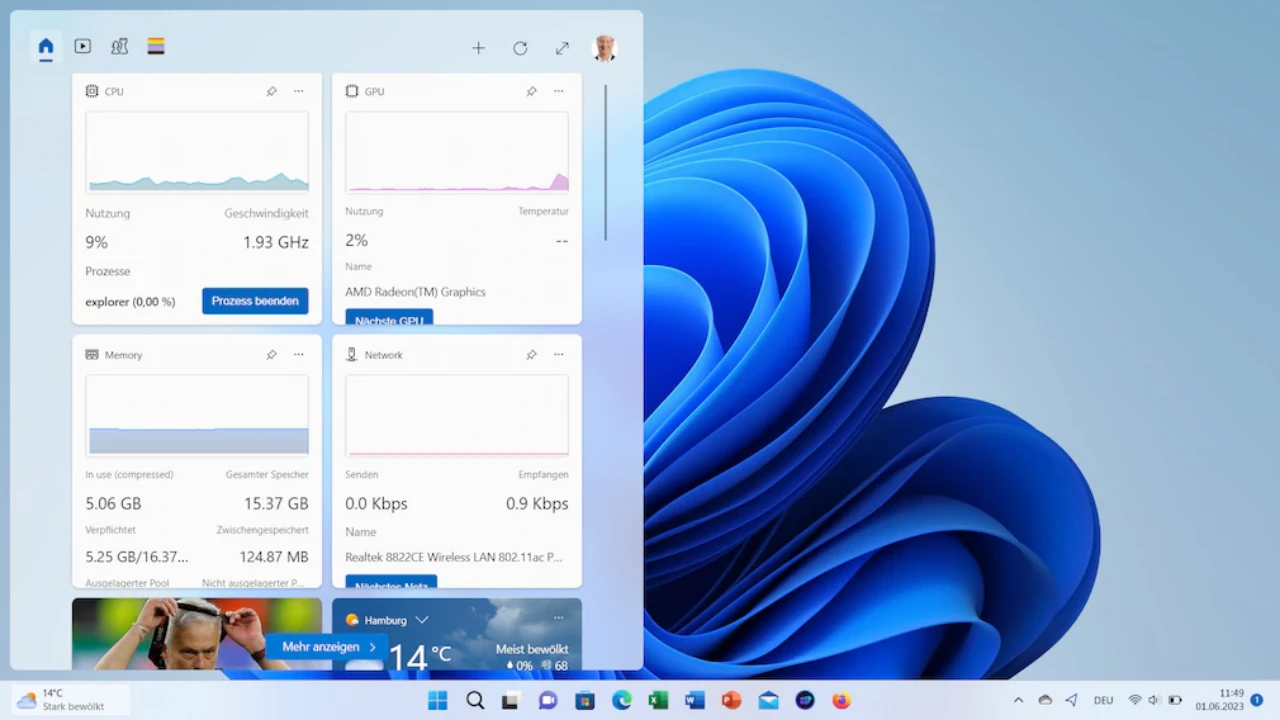The image size is (1280, 720).
Task: Refresh the widgets feed
Action: pyautogui.click(x=520, y=48)
